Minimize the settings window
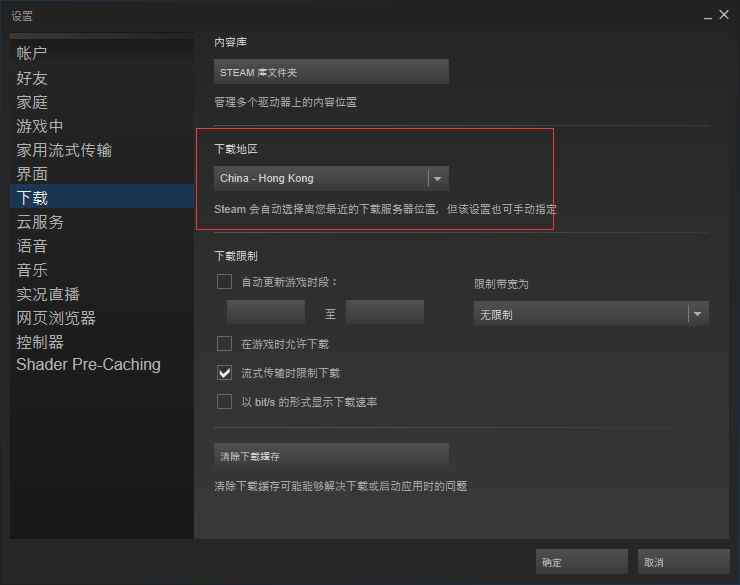The image size is (740, 585). [707, 17]
